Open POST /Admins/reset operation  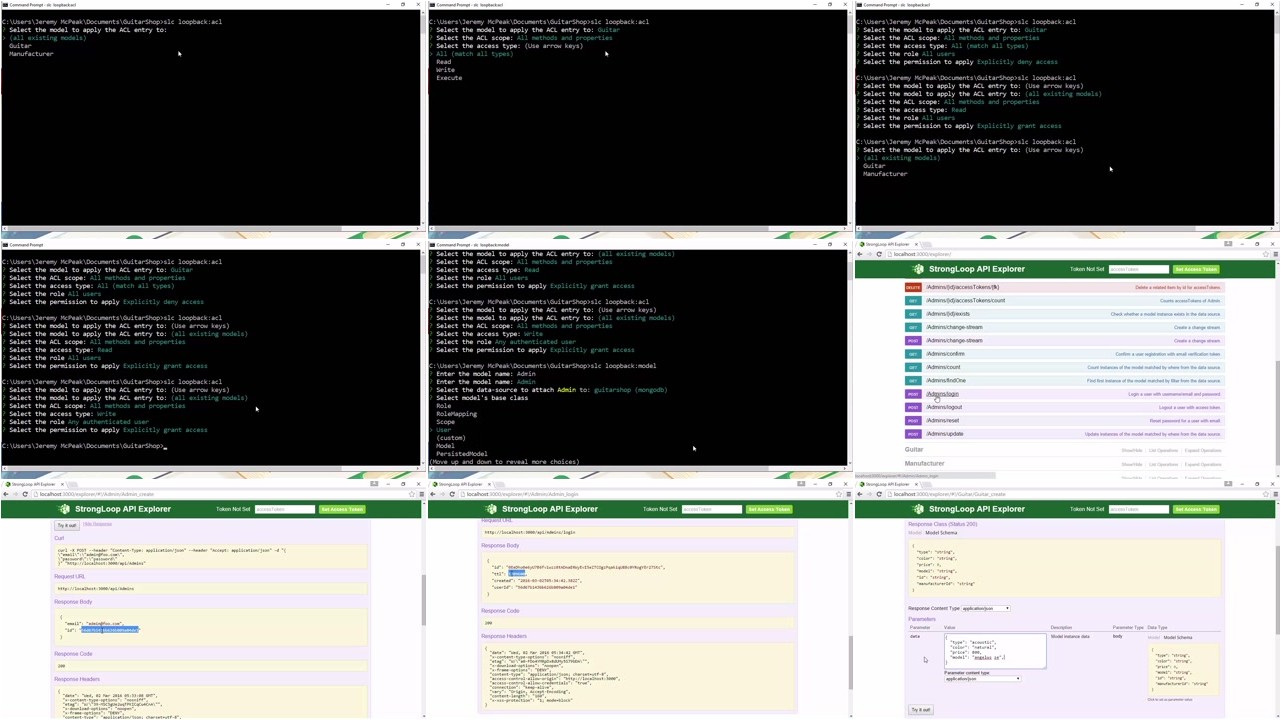(942, 420)
